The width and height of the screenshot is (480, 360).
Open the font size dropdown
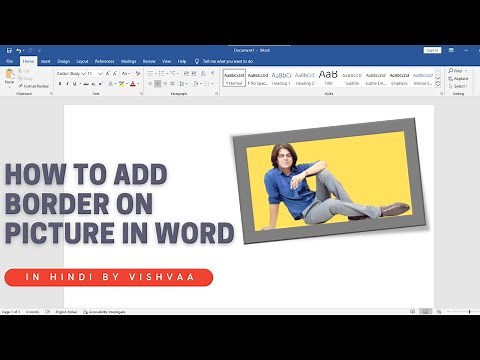(x=100, y=73)
